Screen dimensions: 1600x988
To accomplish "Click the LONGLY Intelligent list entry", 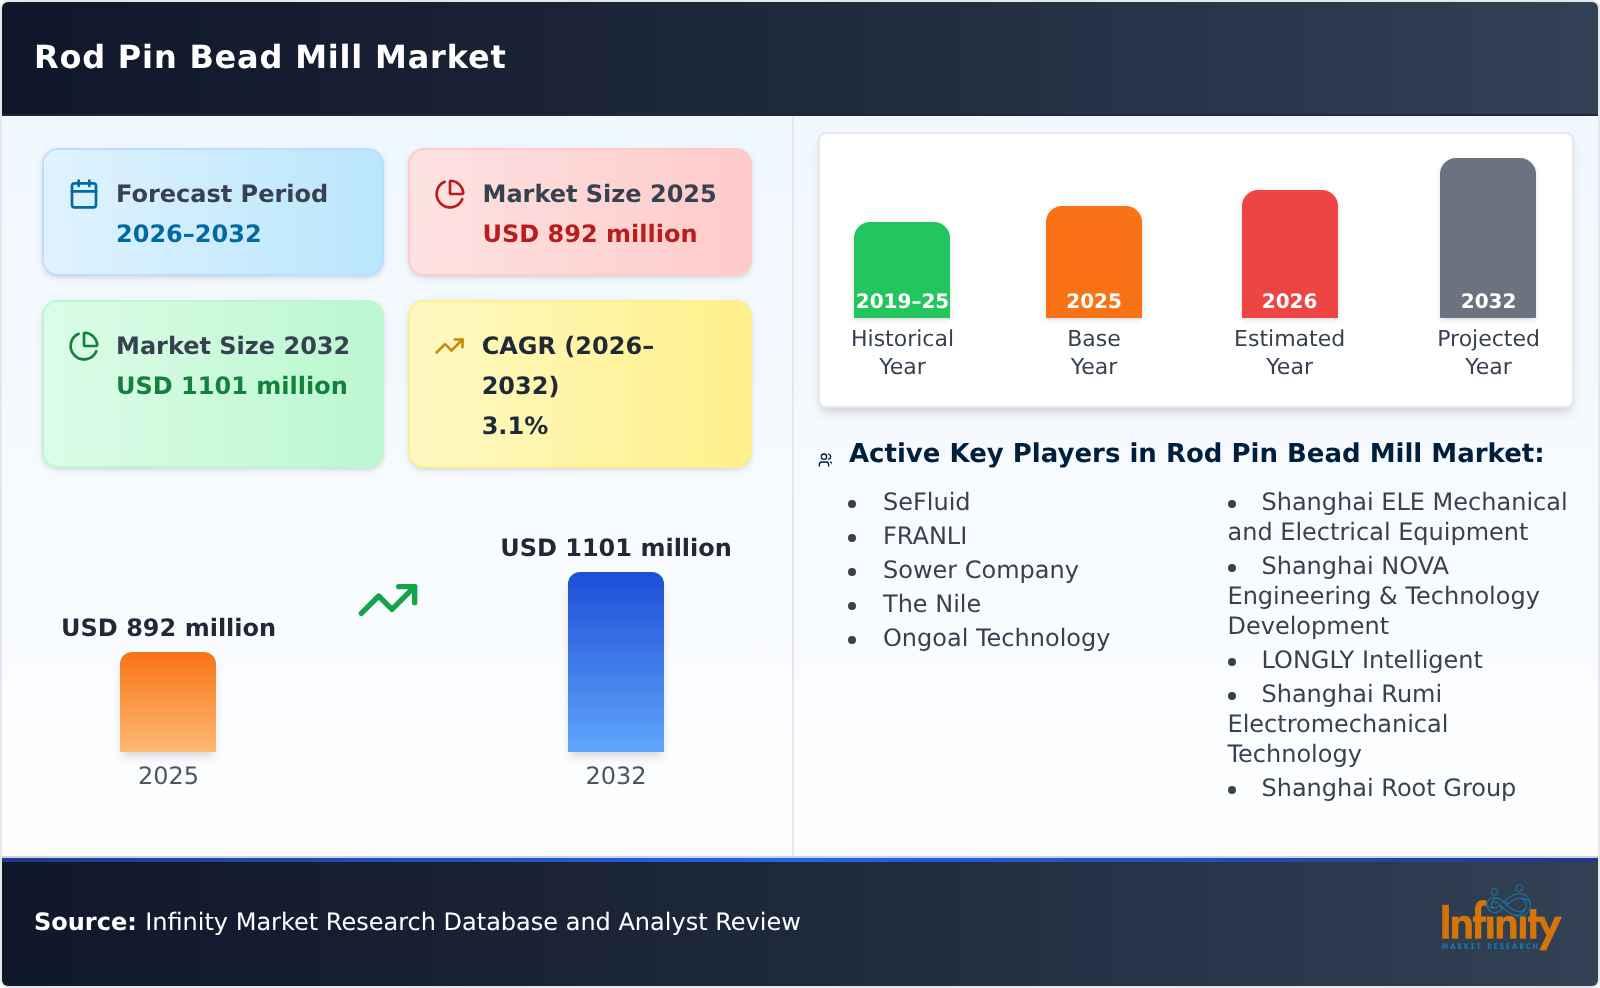I will click(x=1371, y=660).
